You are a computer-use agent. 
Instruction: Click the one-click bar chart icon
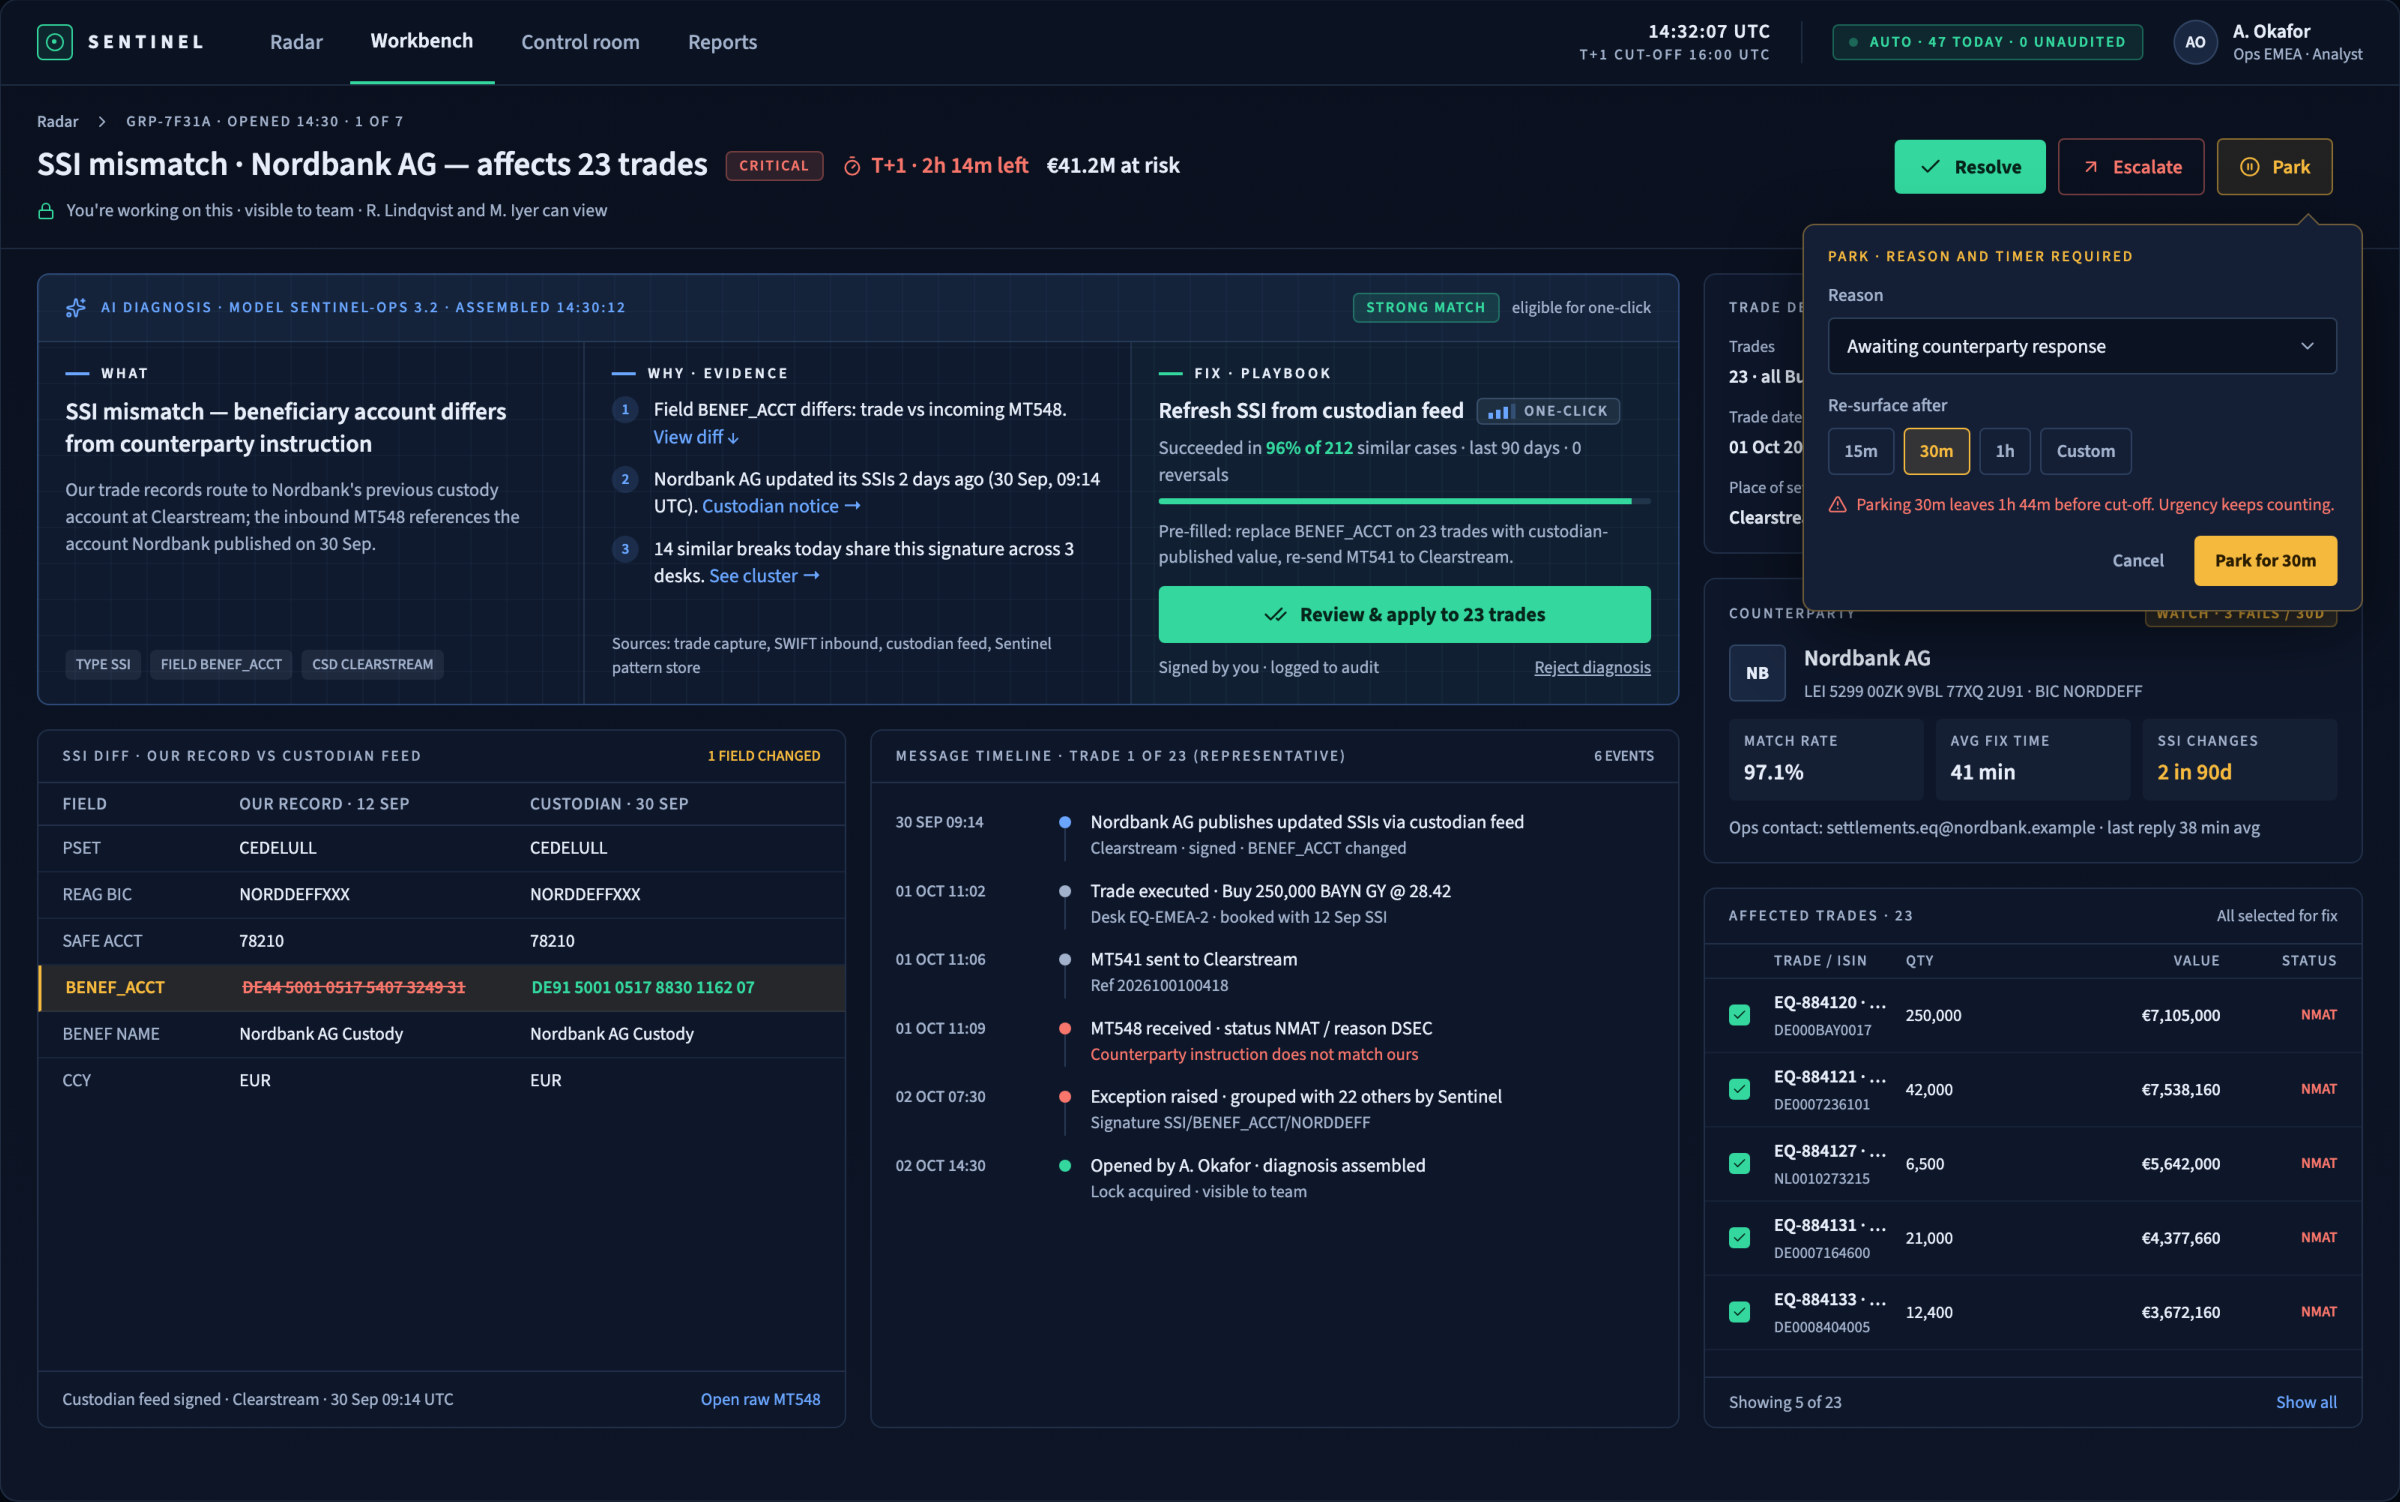pos(1499,411)
